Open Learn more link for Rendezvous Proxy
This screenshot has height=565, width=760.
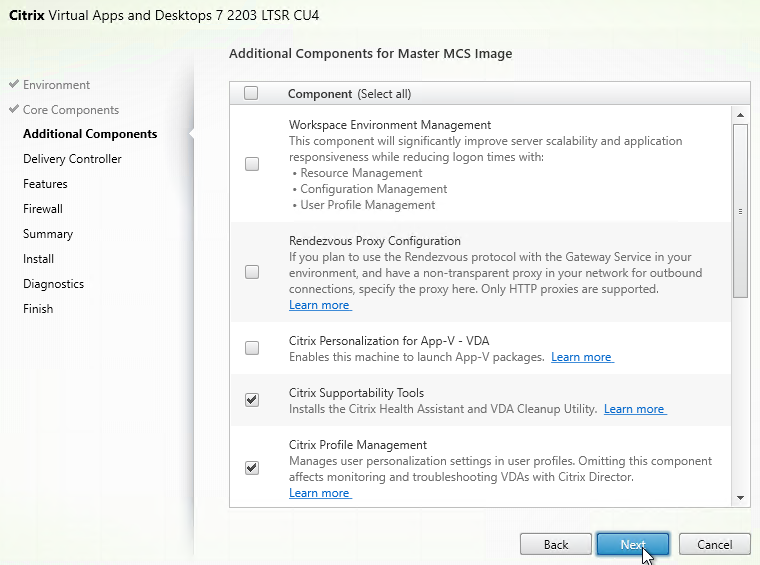(319, 305)
